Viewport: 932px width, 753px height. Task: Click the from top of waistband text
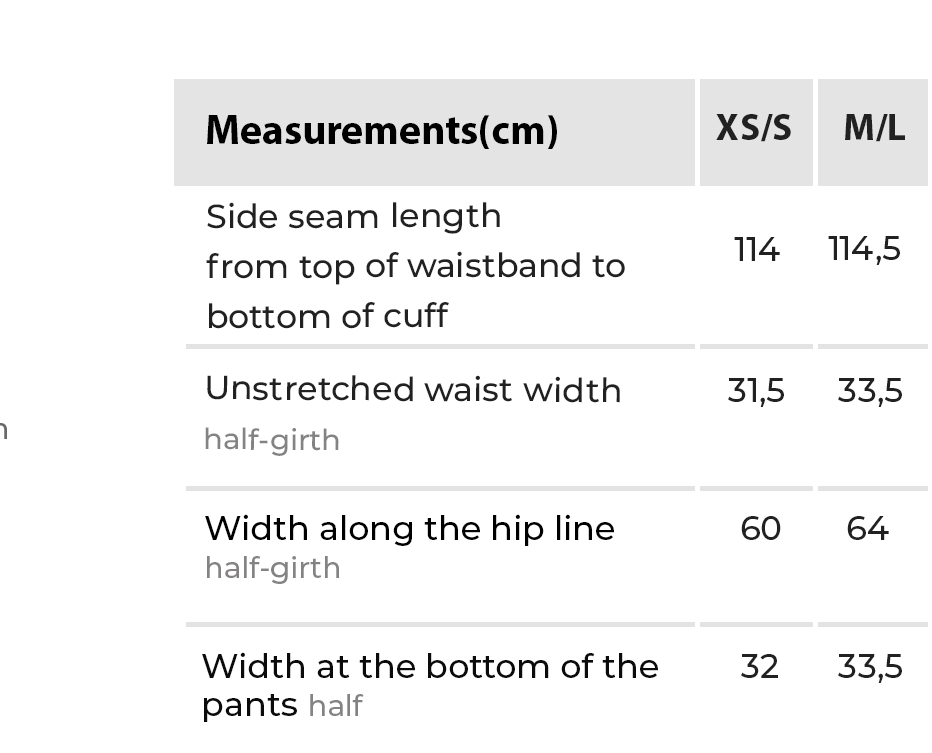pos(415,266)
